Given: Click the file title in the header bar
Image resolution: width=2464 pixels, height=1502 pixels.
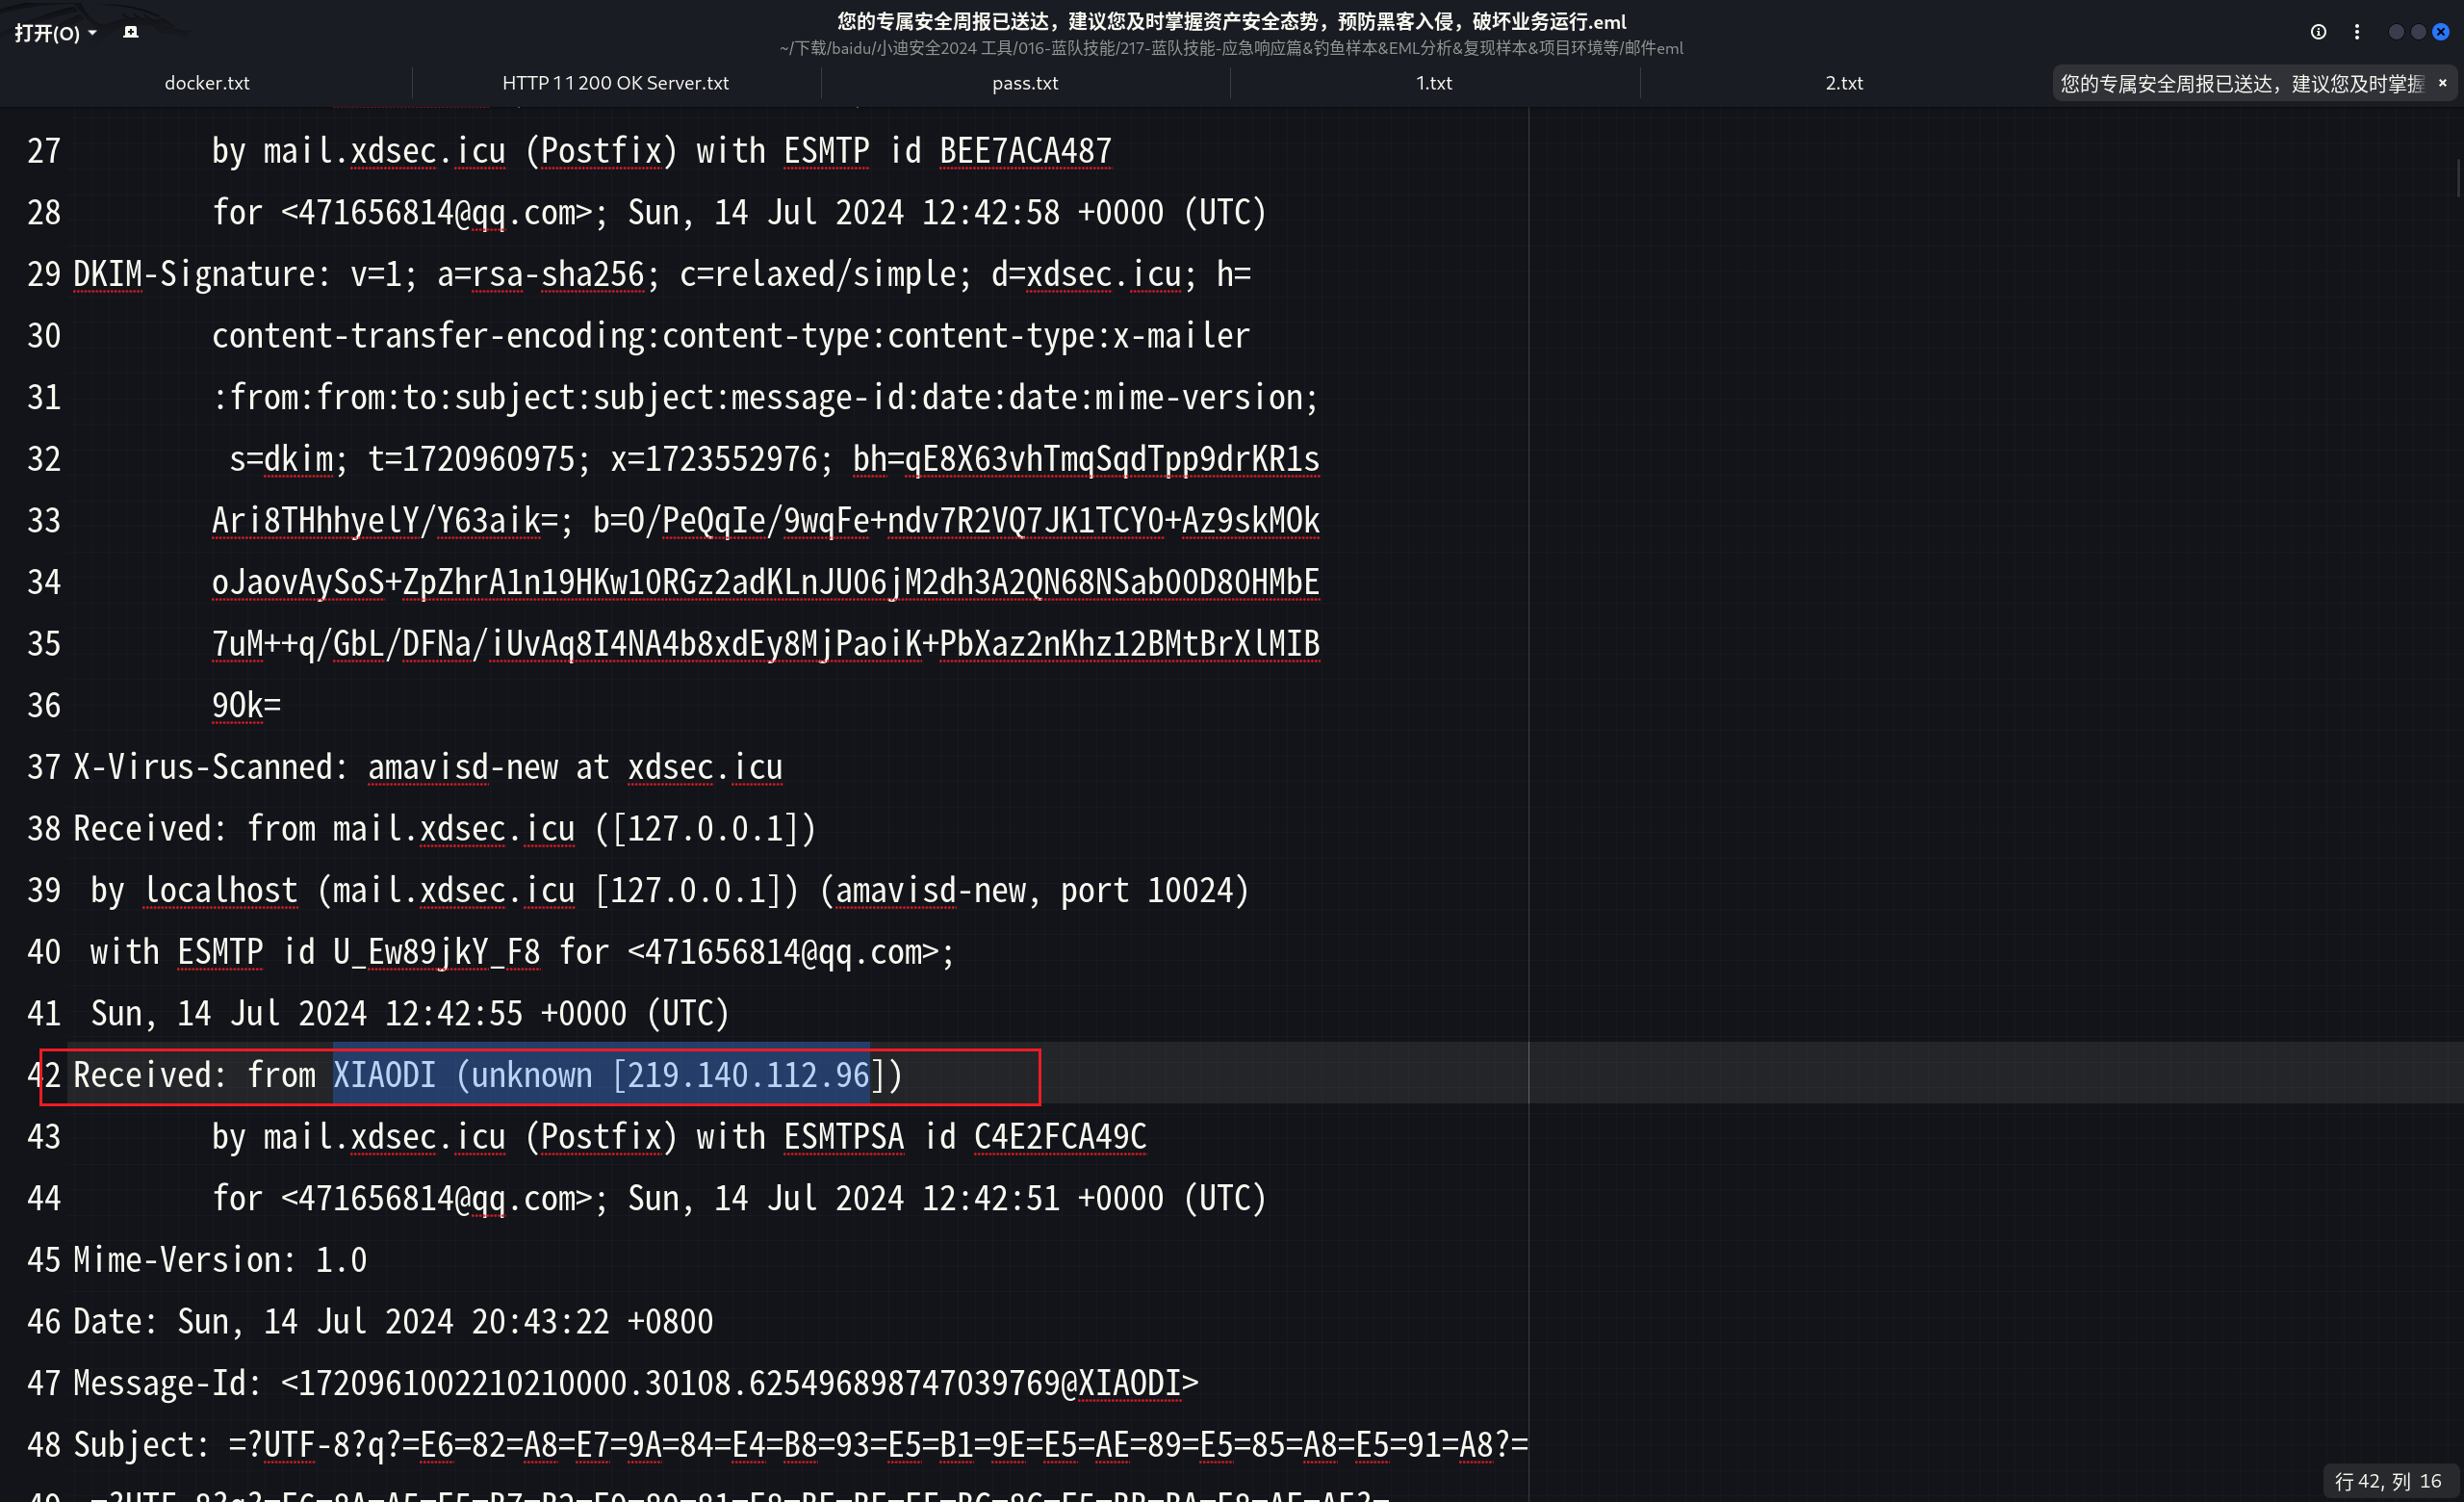Looking at the screenshot, I should tap(1231, 22).
